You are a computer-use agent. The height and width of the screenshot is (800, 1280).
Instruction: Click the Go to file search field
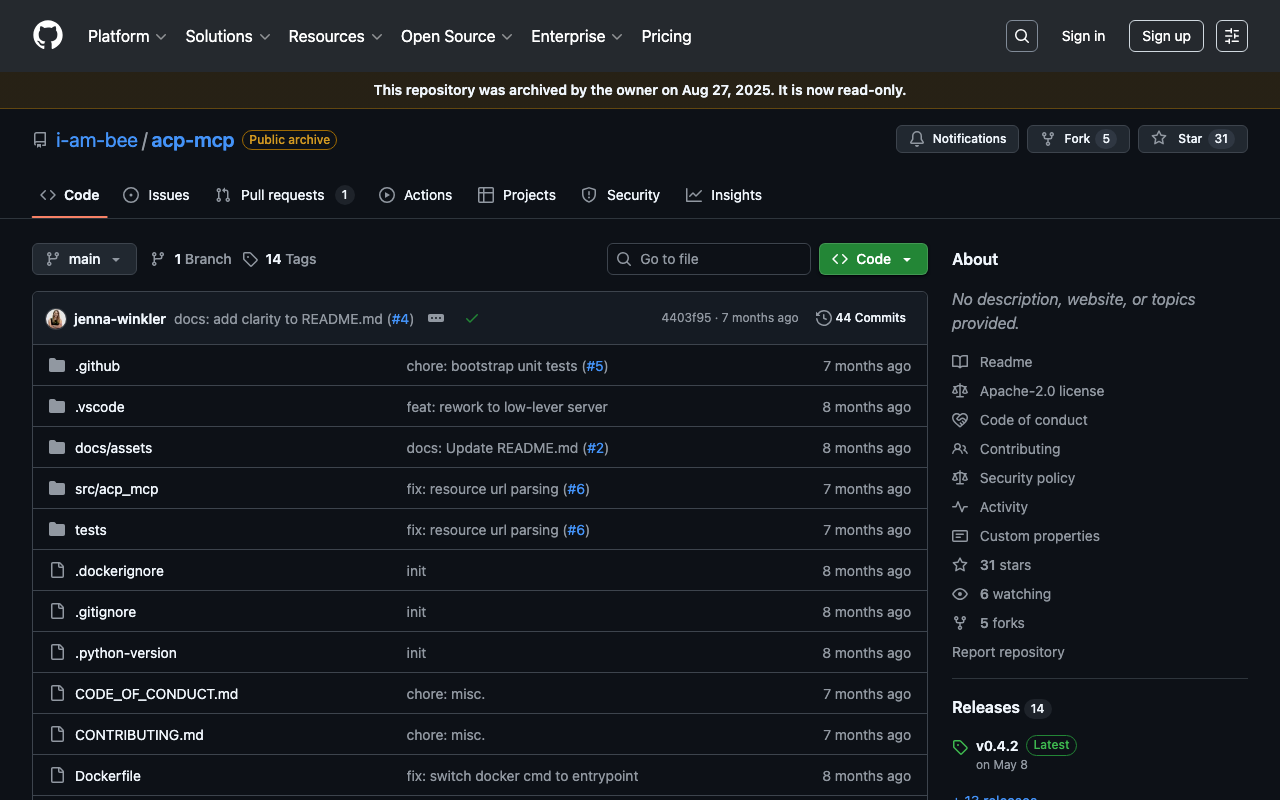click(709, 259)
